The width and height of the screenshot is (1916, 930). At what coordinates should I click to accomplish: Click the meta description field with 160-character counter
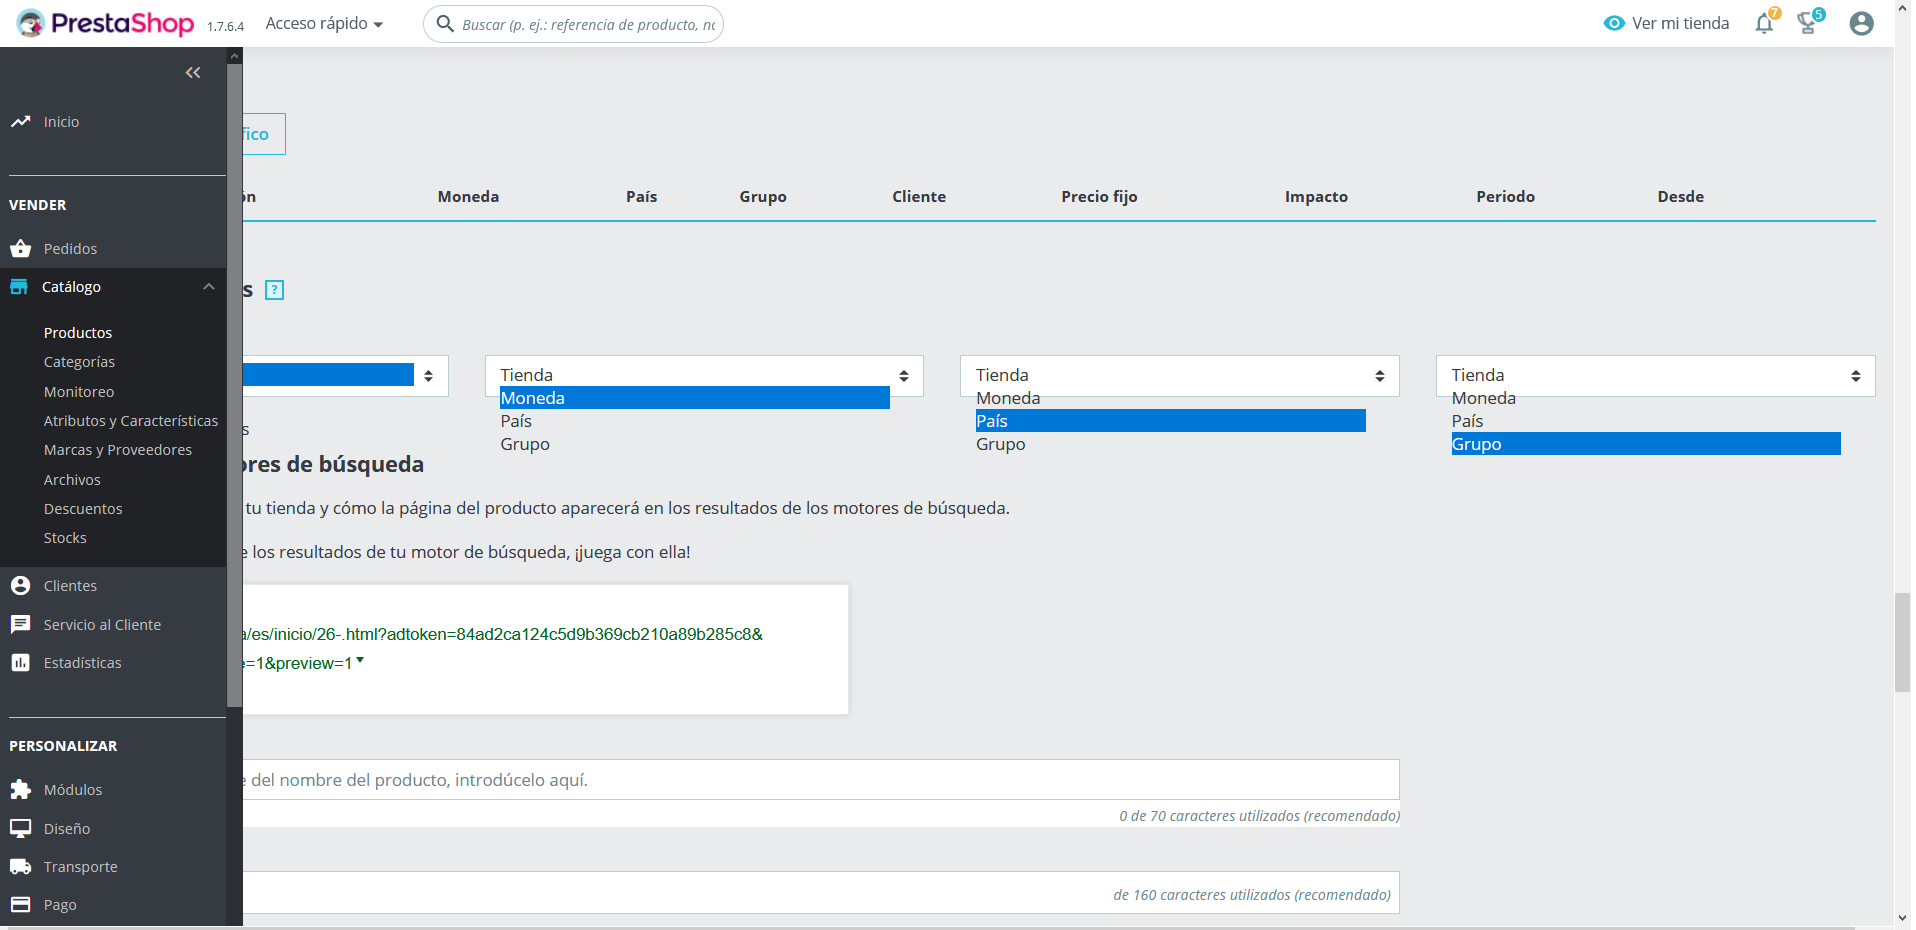coord(820,893)
